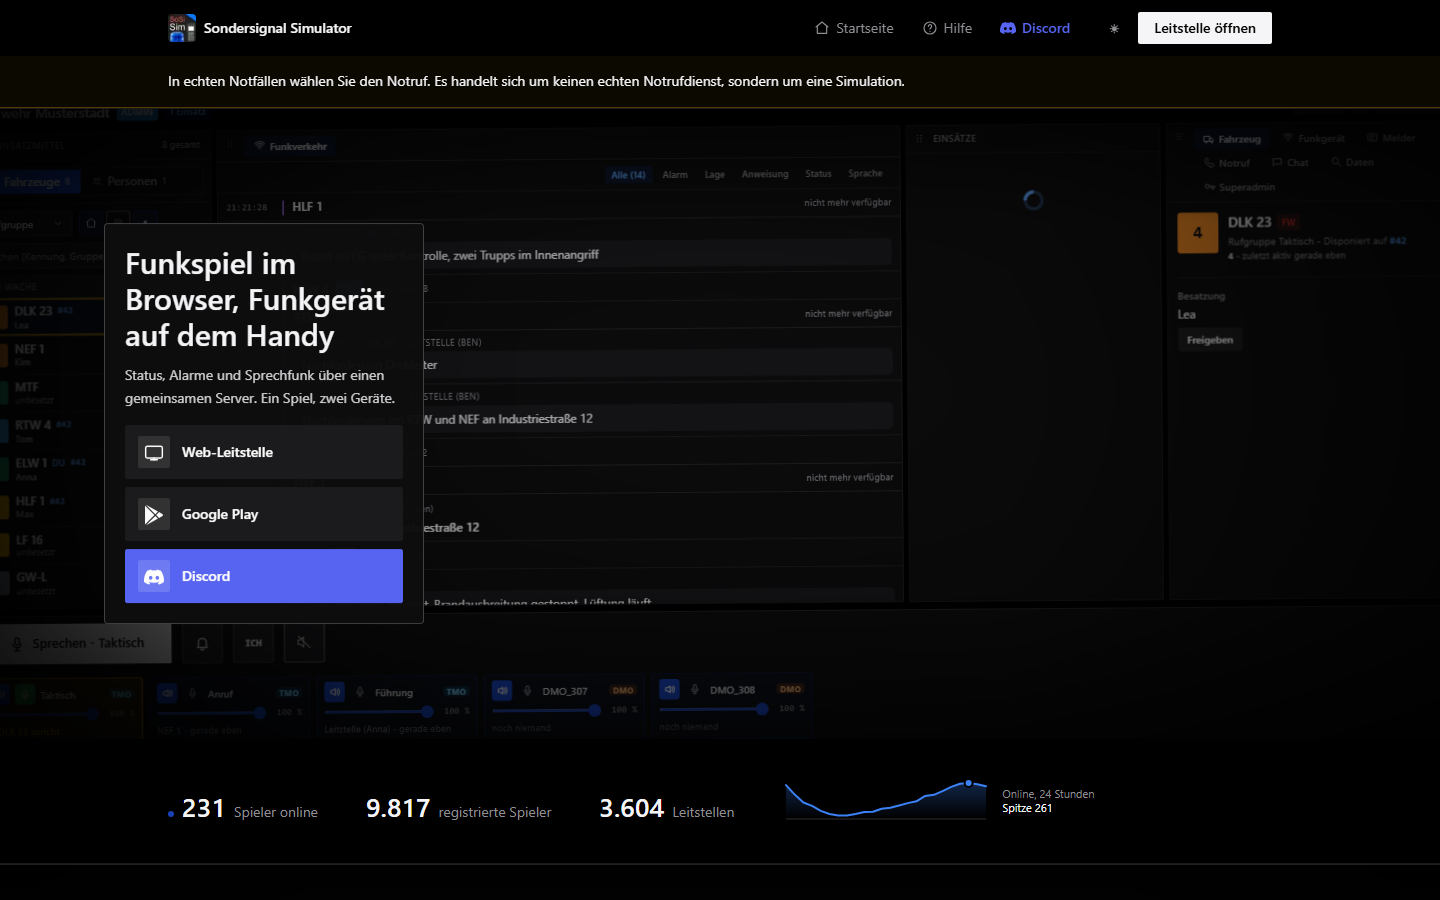
Task: Toggle speaker icon of Anruf channel
Action: tap(168, 692)
